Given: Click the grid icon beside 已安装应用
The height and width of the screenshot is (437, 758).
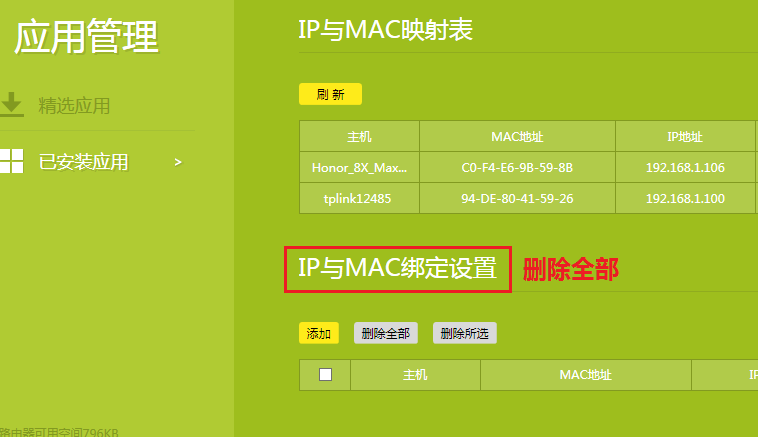Looking at the screenshot, I should (x=12, y=161).
